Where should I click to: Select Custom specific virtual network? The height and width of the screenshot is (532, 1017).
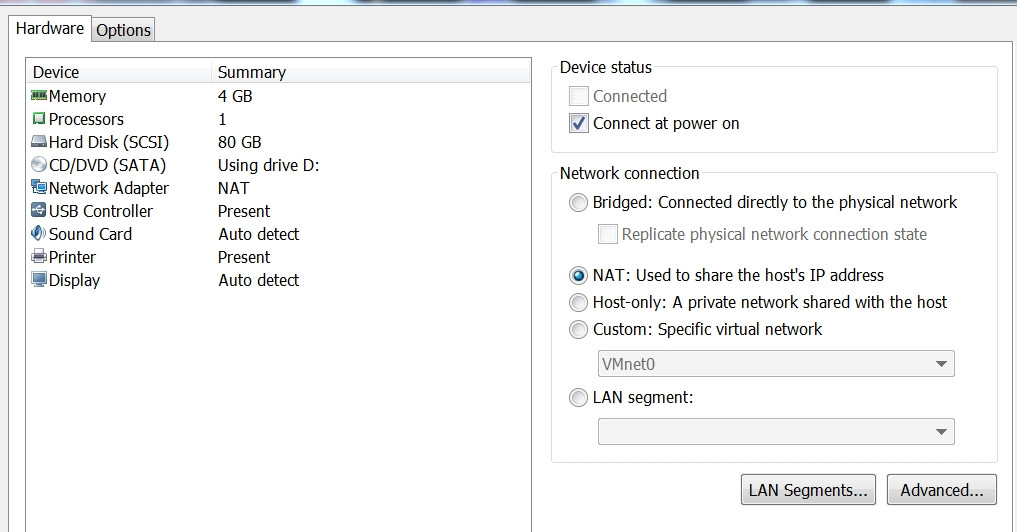coord(578,329)
